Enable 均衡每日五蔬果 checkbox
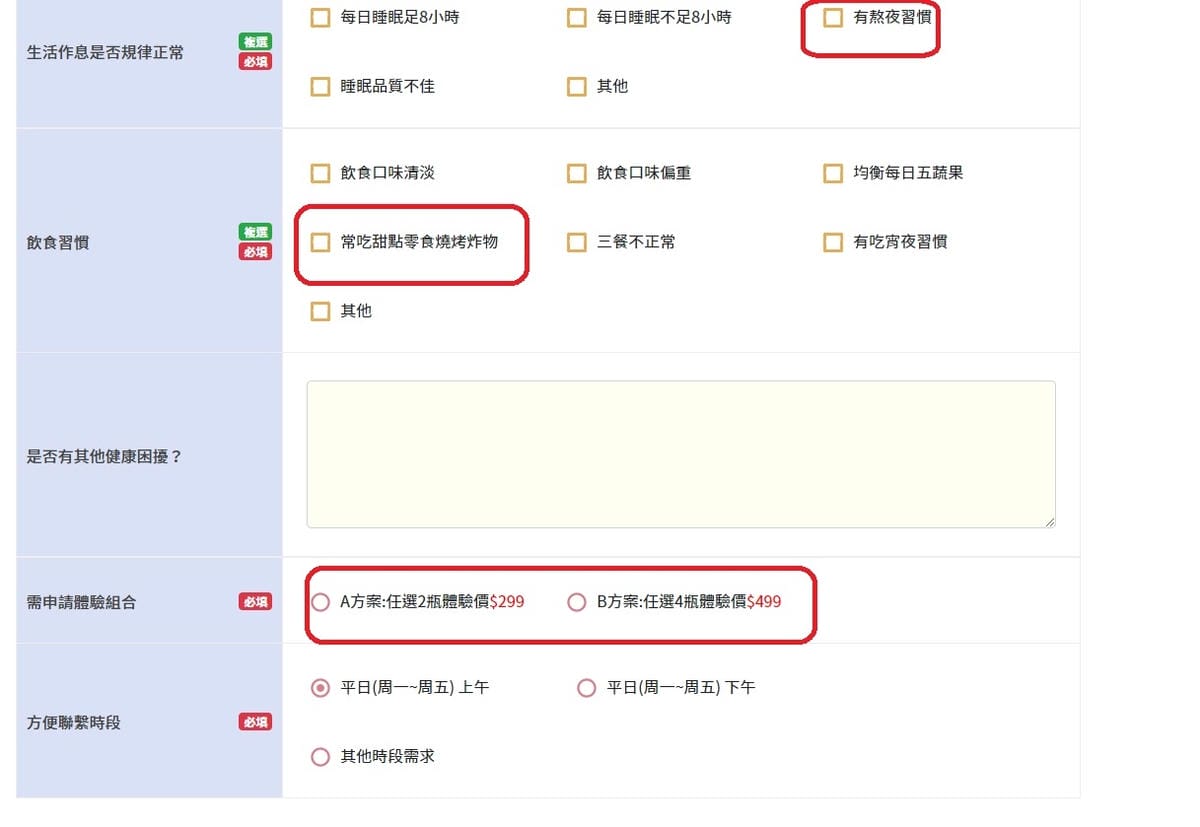The height and width of the screenshot is (827, 1200). point(833,172)
